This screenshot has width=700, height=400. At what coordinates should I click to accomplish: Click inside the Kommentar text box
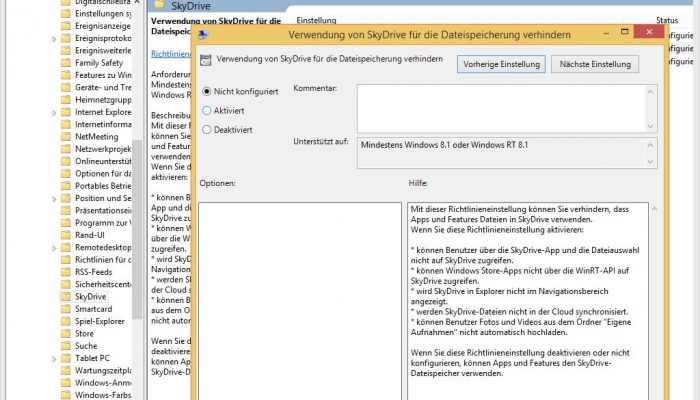click(501, 108)
